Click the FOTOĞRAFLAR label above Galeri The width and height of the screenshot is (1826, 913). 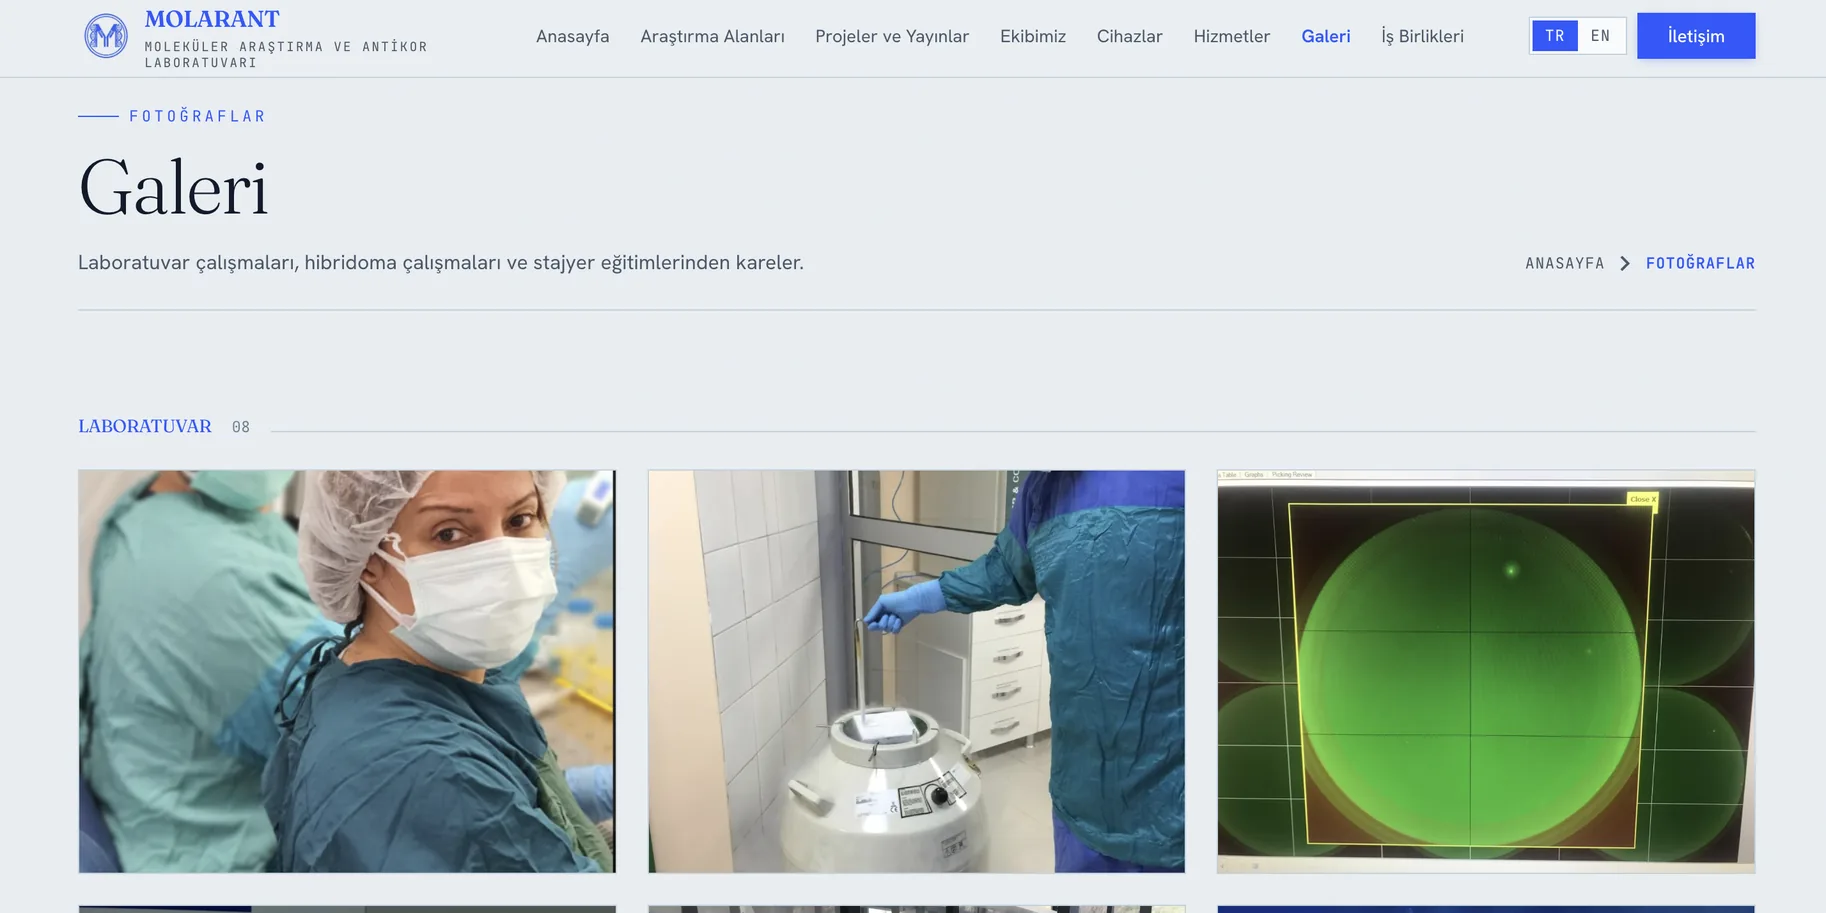(x=197, y=116)
